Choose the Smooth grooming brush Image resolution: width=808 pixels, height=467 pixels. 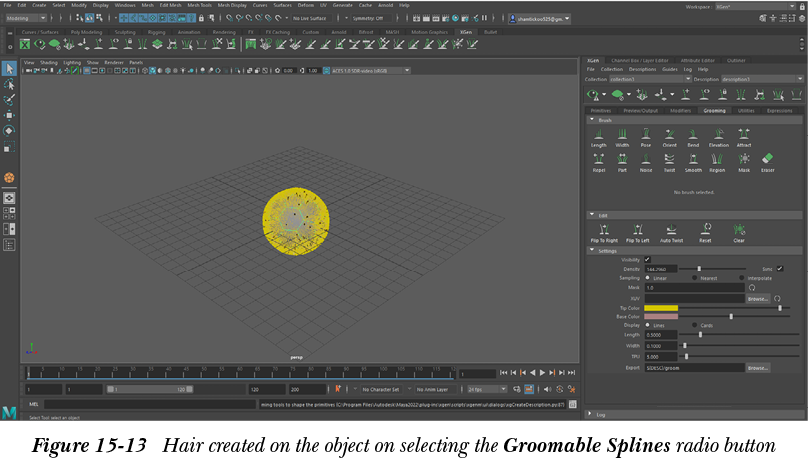coord(694,160)
